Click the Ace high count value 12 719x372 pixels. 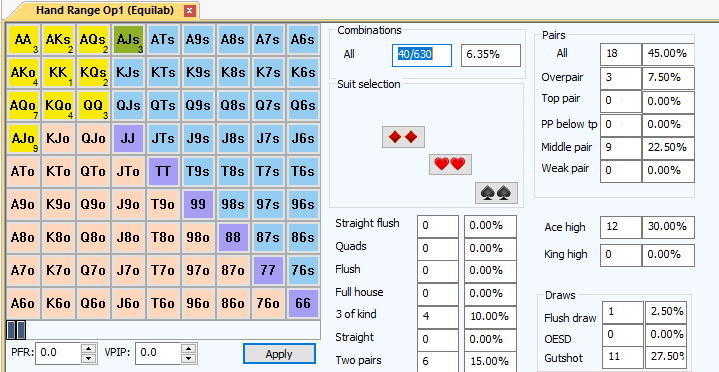pyautogui.click(x=620, y=228)
